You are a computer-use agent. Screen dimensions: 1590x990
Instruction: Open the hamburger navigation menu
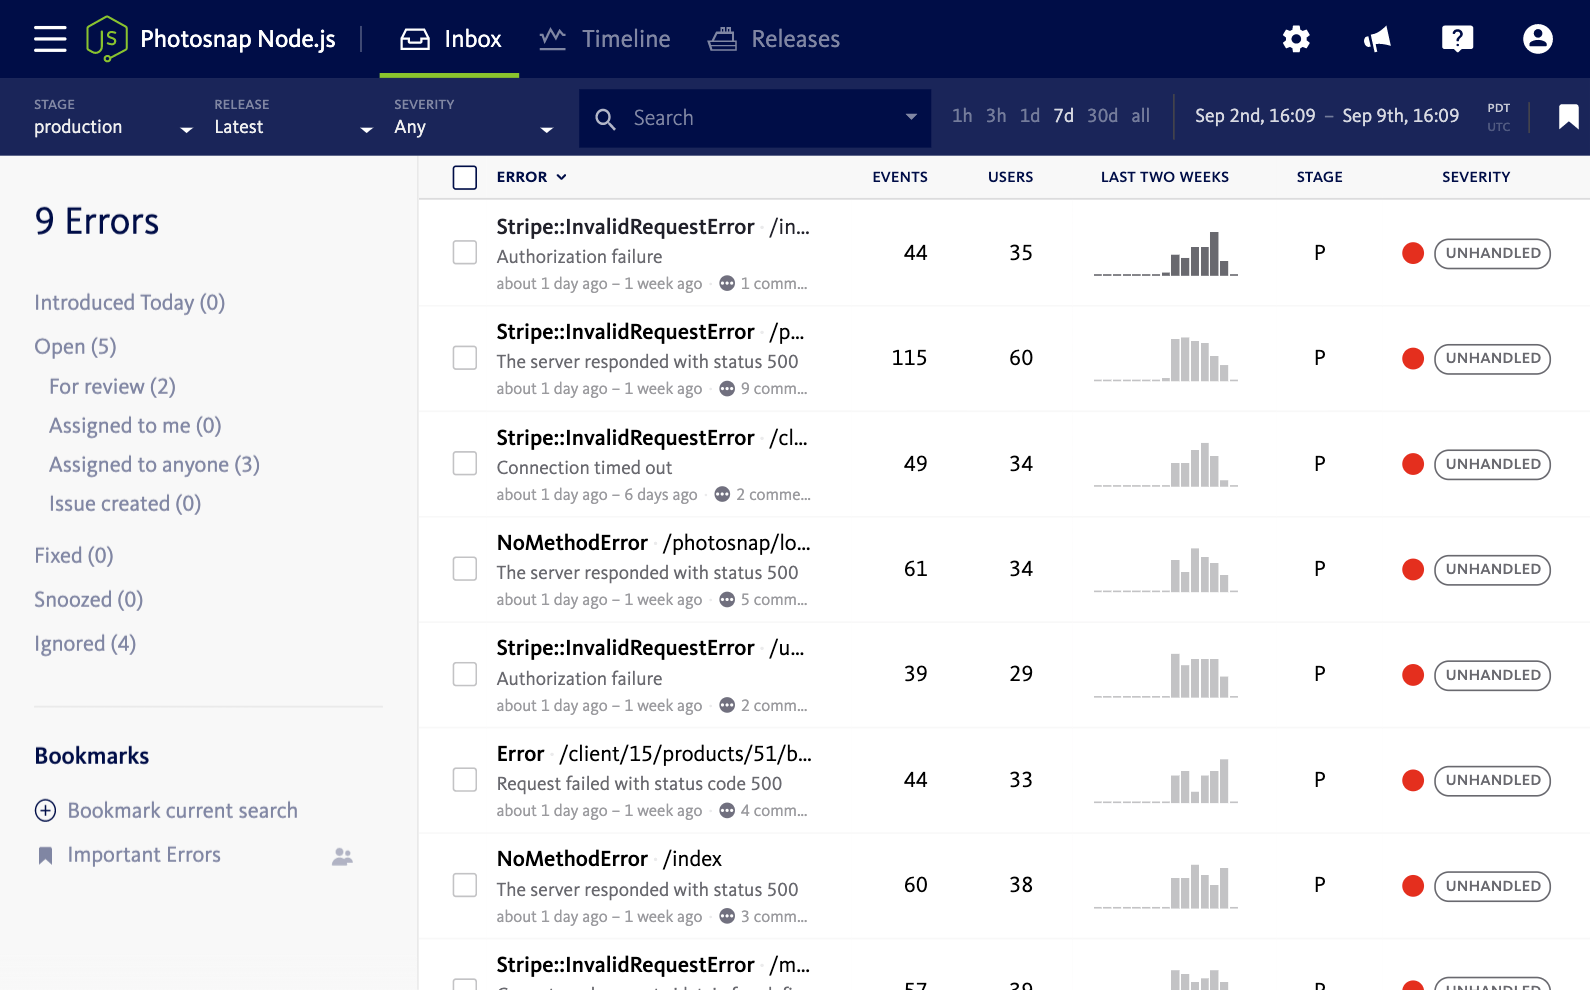50,39
